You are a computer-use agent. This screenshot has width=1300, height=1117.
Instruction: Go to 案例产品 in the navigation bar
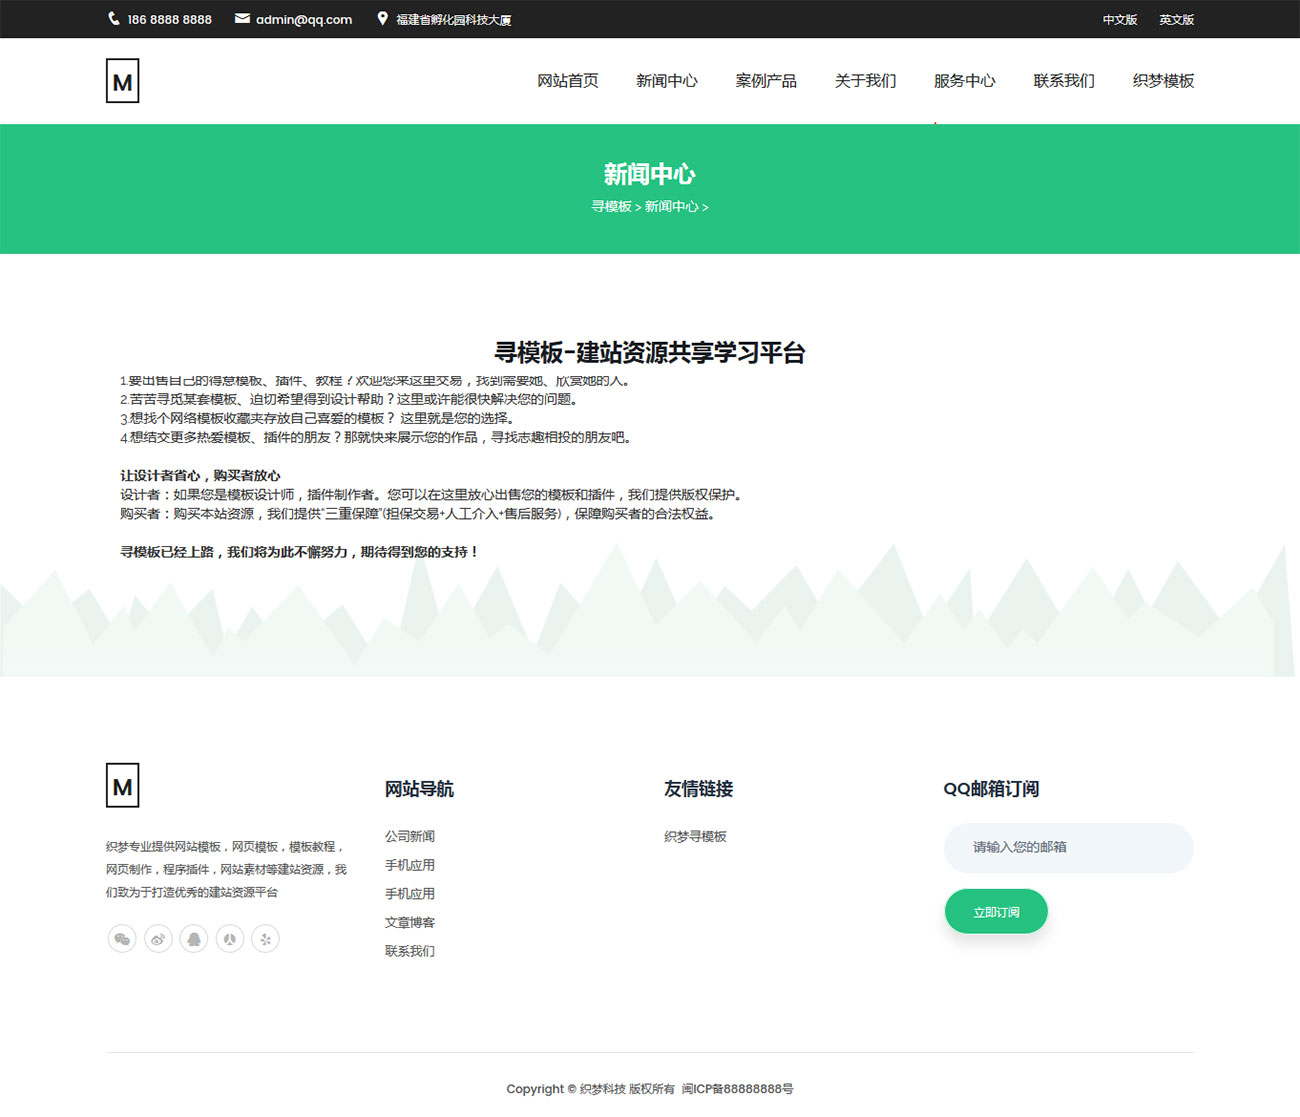(766, 81)
